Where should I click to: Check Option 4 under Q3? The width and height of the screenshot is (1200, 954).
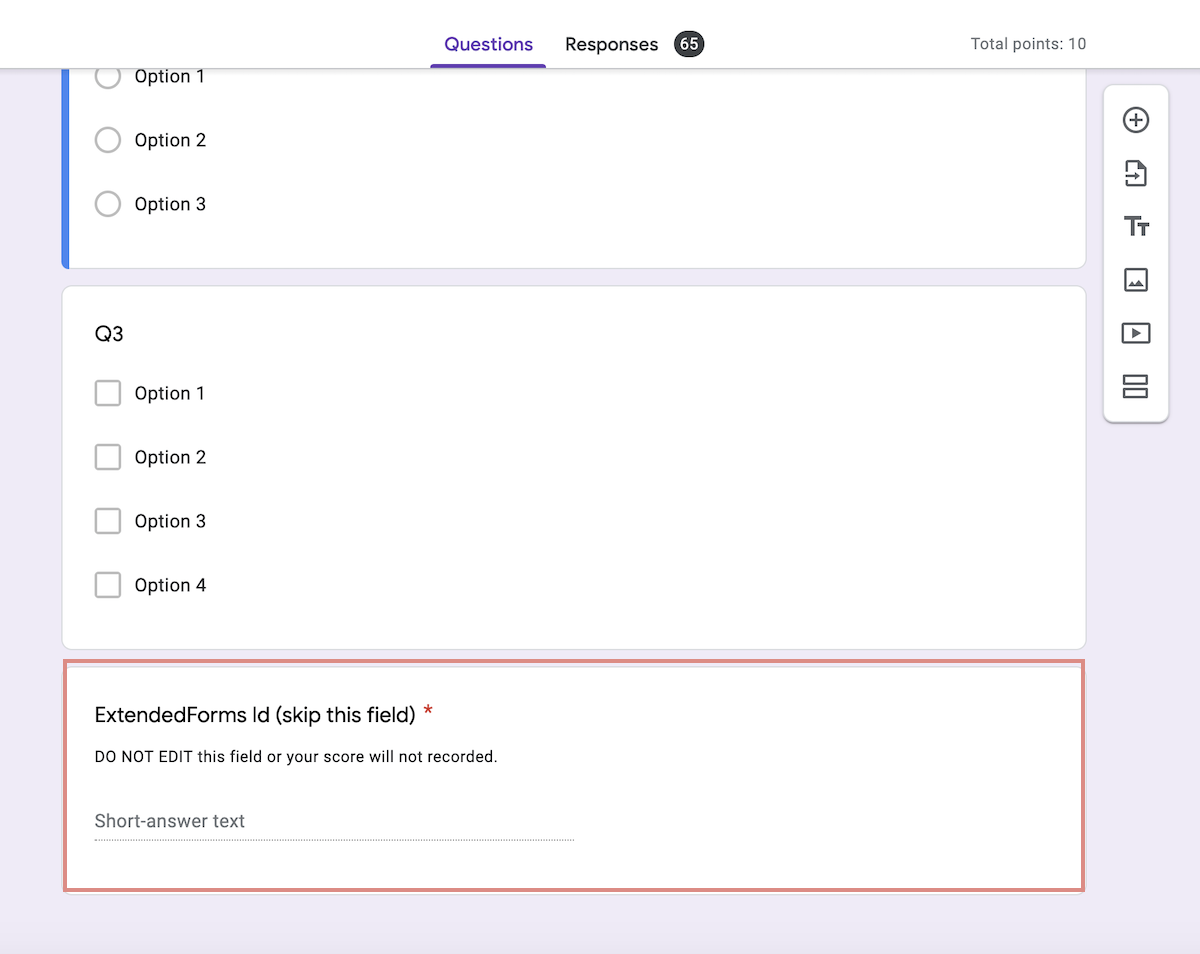pos(107,585)
